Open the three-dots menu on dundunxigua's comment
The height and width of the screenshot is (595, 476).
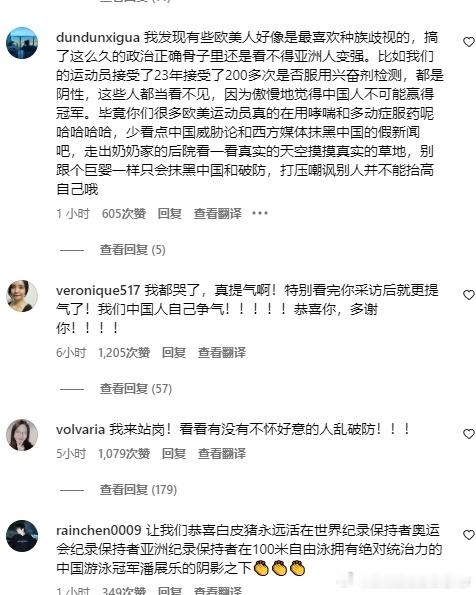click(260, 213)
